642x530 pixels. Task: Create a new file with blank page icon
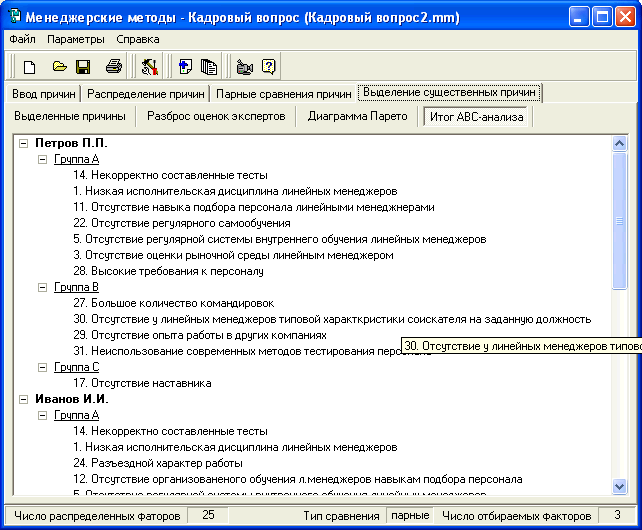pos(29,67)
